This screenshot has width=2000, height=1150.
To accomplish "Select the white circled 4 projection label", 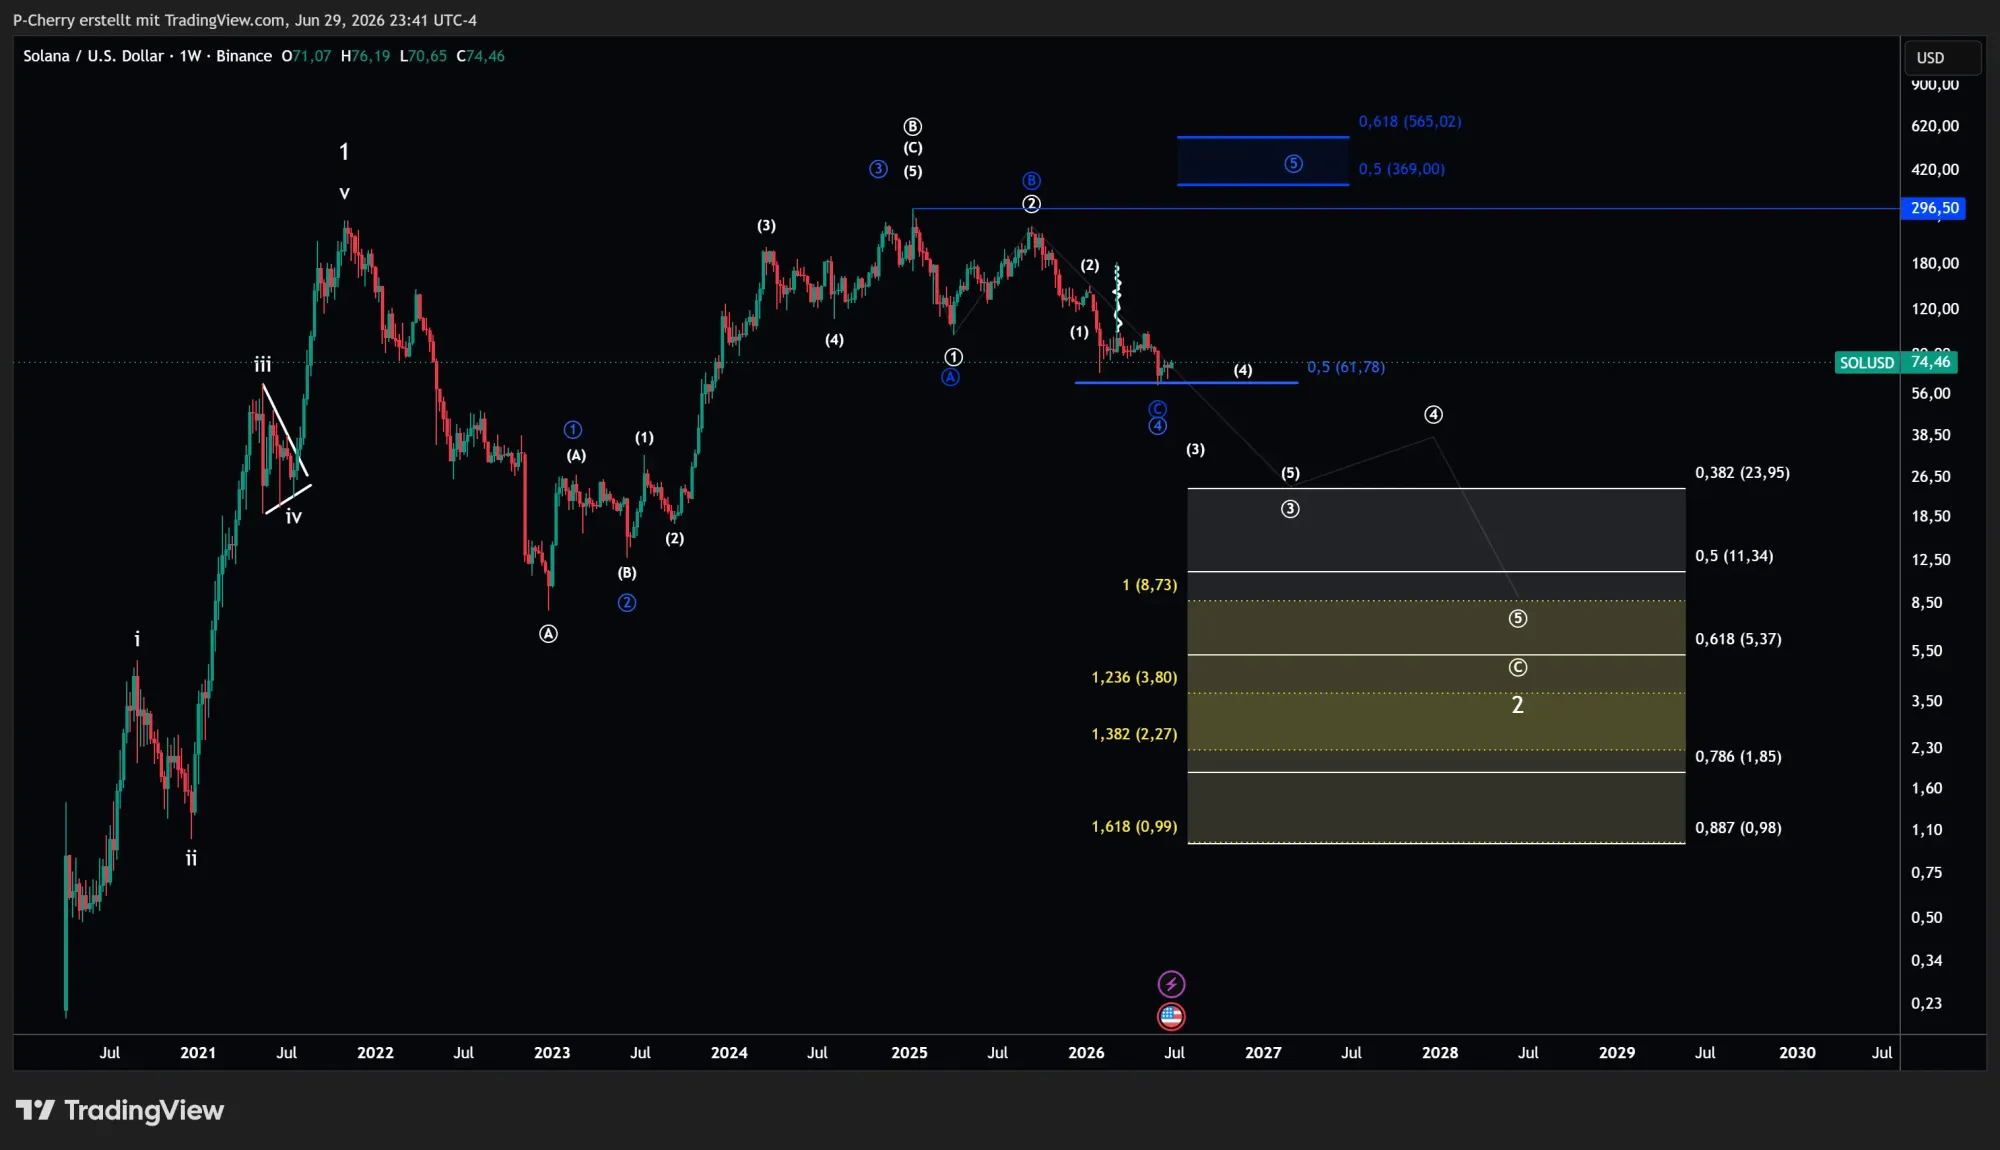I will click(1433, 414).
